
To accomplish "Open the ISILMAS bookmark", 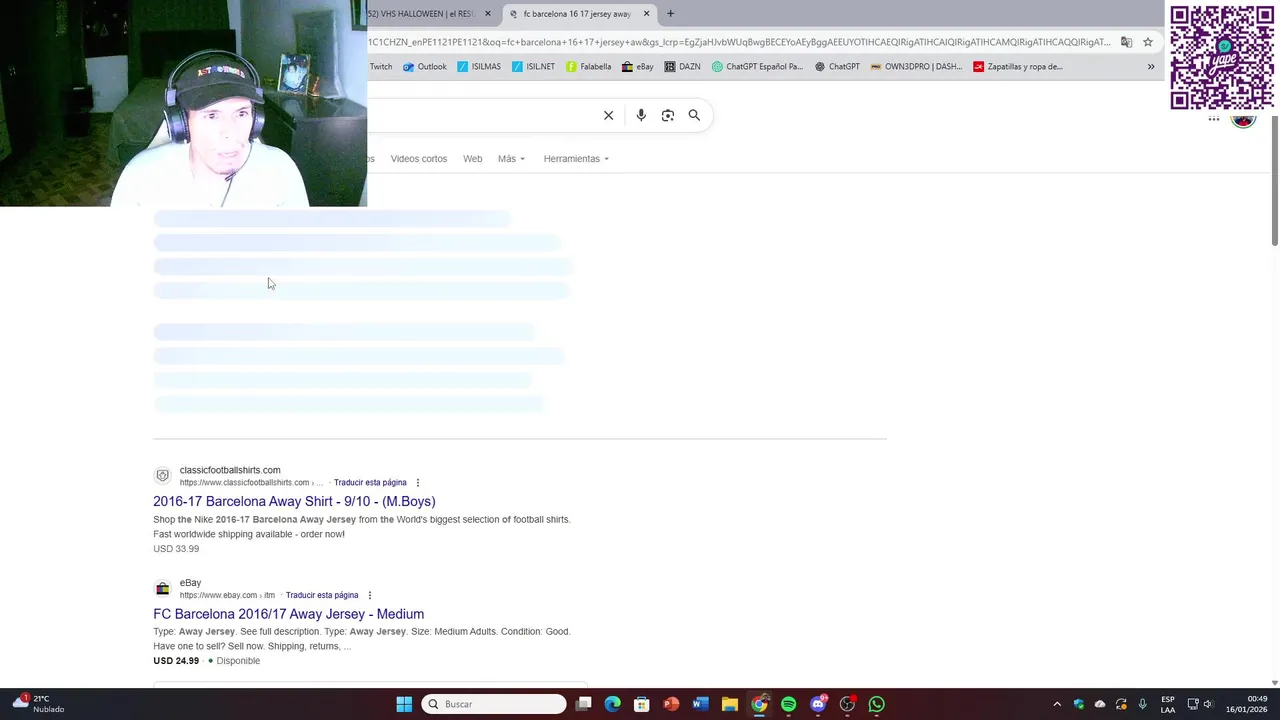I will click(479, 67).
